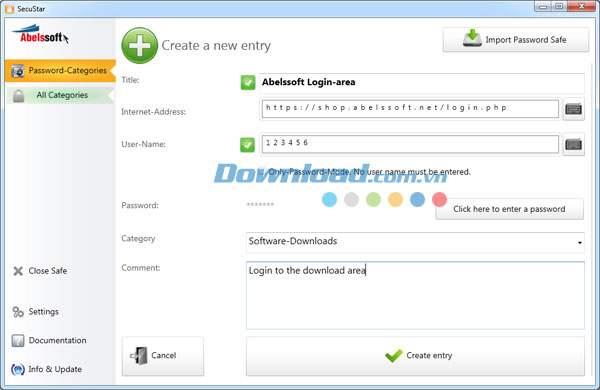Click the Cancel button
Viewport: 600px width, 390px height.
click(x=163, y=356)
